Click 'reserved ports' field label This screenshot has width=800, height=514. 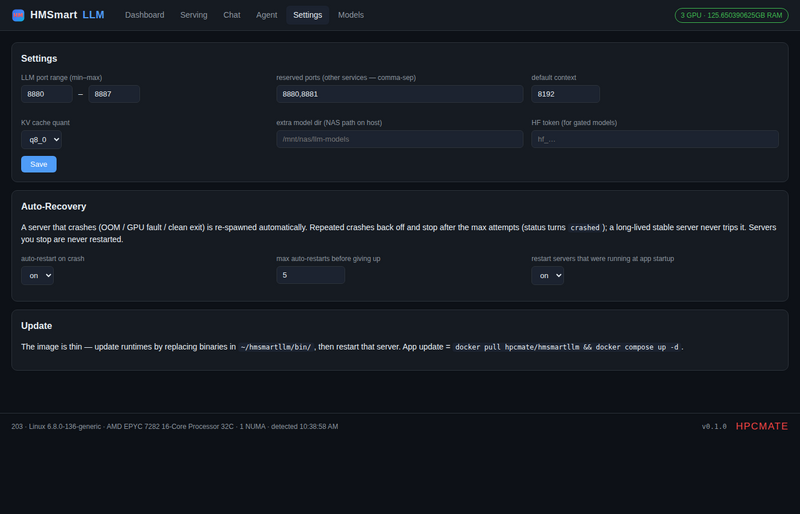pos(346,78)
